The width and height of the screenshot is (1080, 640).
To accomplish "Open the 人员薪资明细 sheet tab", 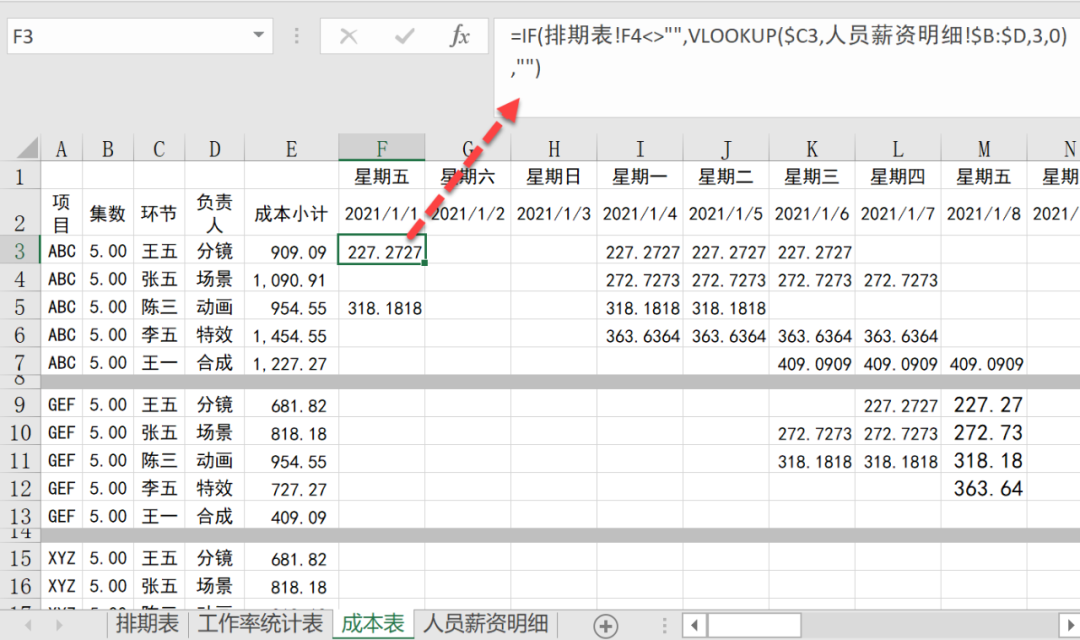I will 486,623.
